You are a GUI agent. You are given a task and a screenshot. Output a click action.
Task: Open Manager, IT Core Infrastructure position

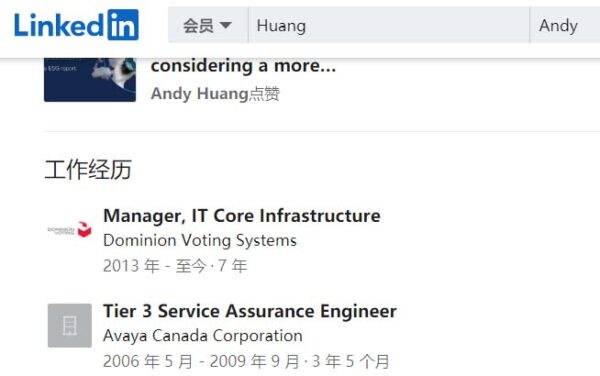[x=242, y=216]
